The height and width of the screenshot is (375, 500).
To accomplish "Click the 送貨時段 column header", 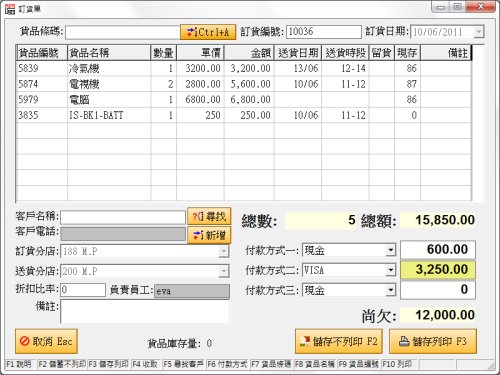I will [x=345, y=53].
